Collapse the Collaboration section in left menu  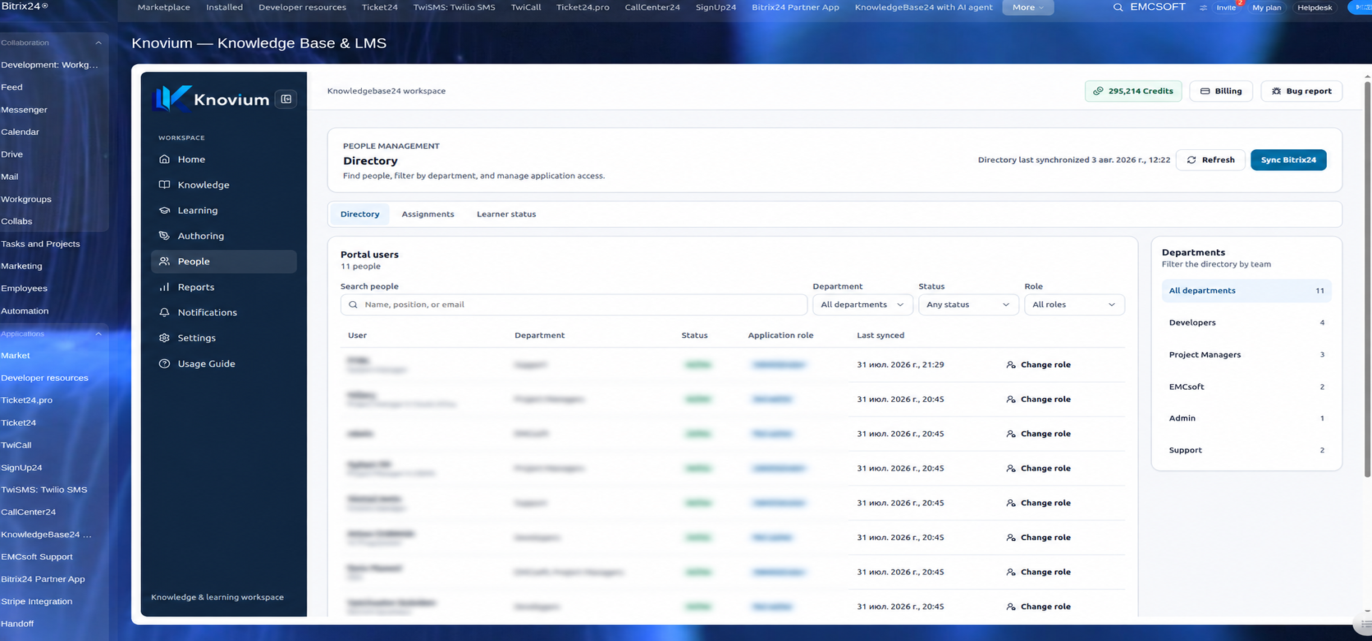click(x=98, y=43)
